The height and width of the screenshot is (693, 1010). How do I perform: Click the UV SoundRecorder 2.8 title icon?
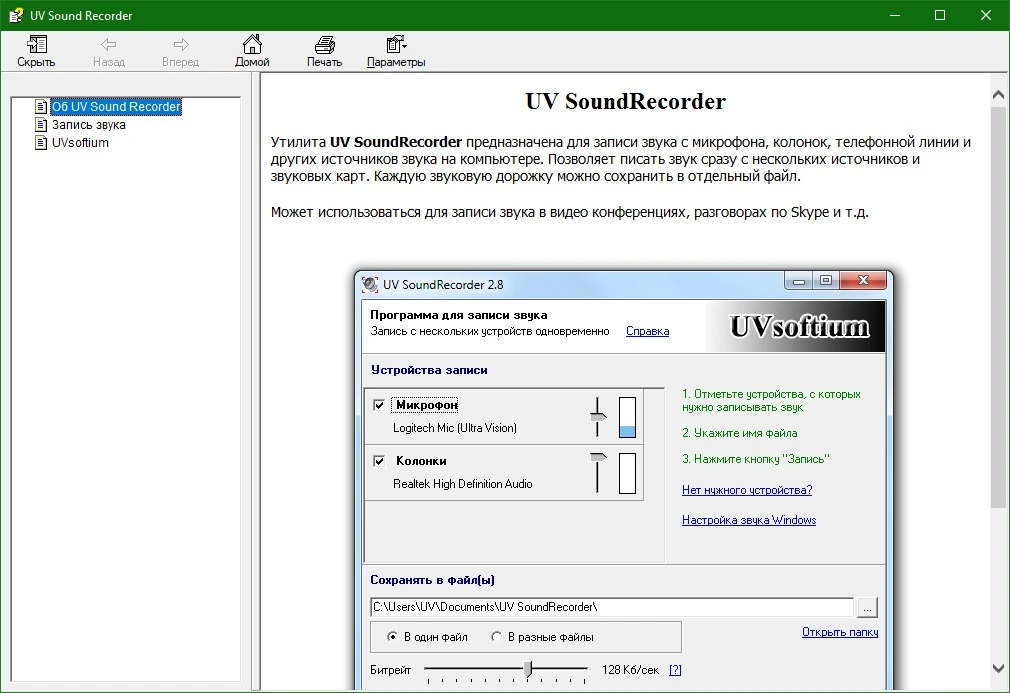370,284
